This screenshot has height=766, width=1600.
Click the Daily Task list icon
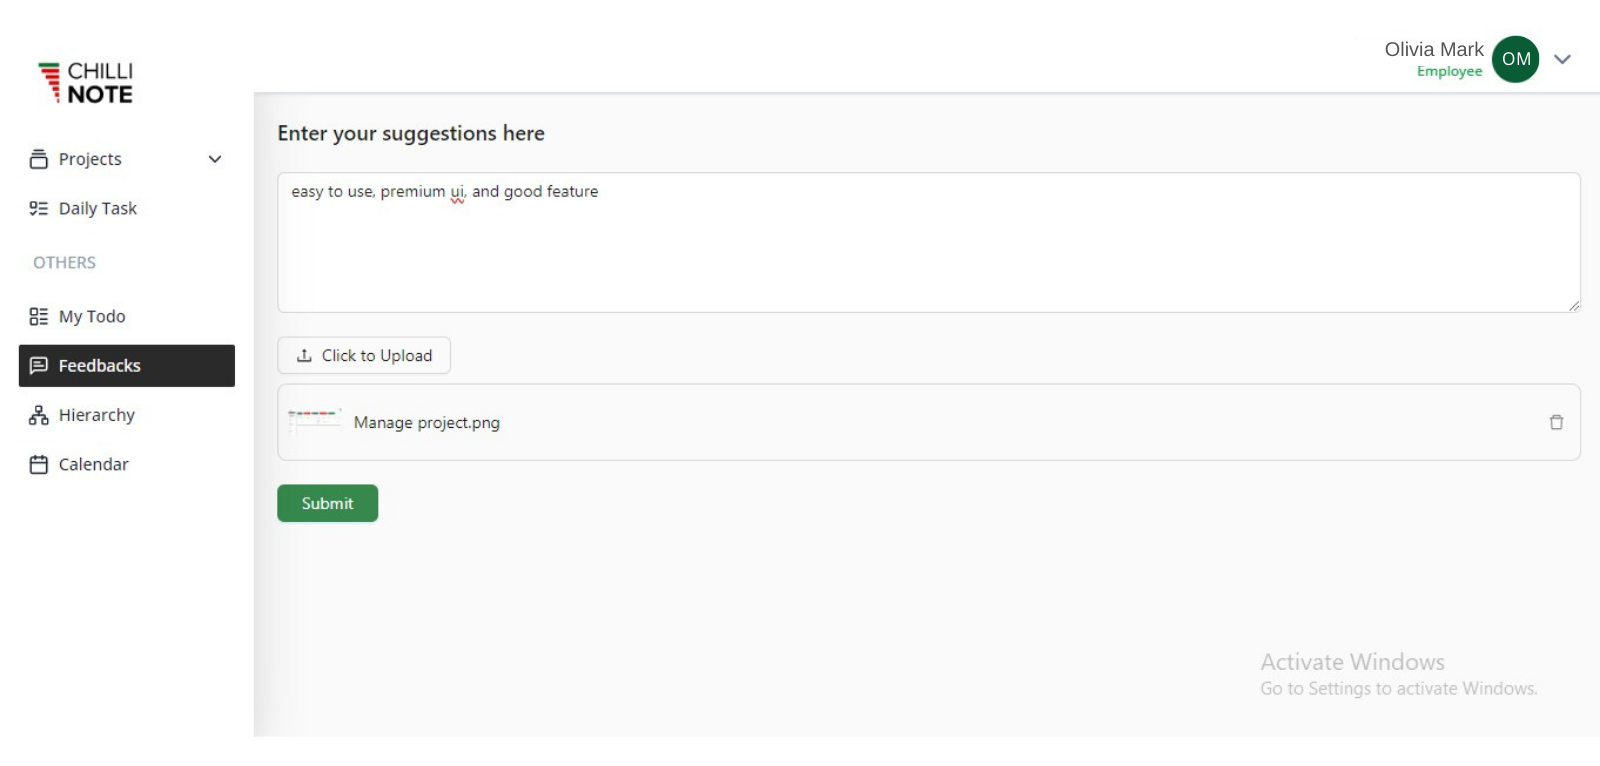pyautogui.click(x=39, y=208)
